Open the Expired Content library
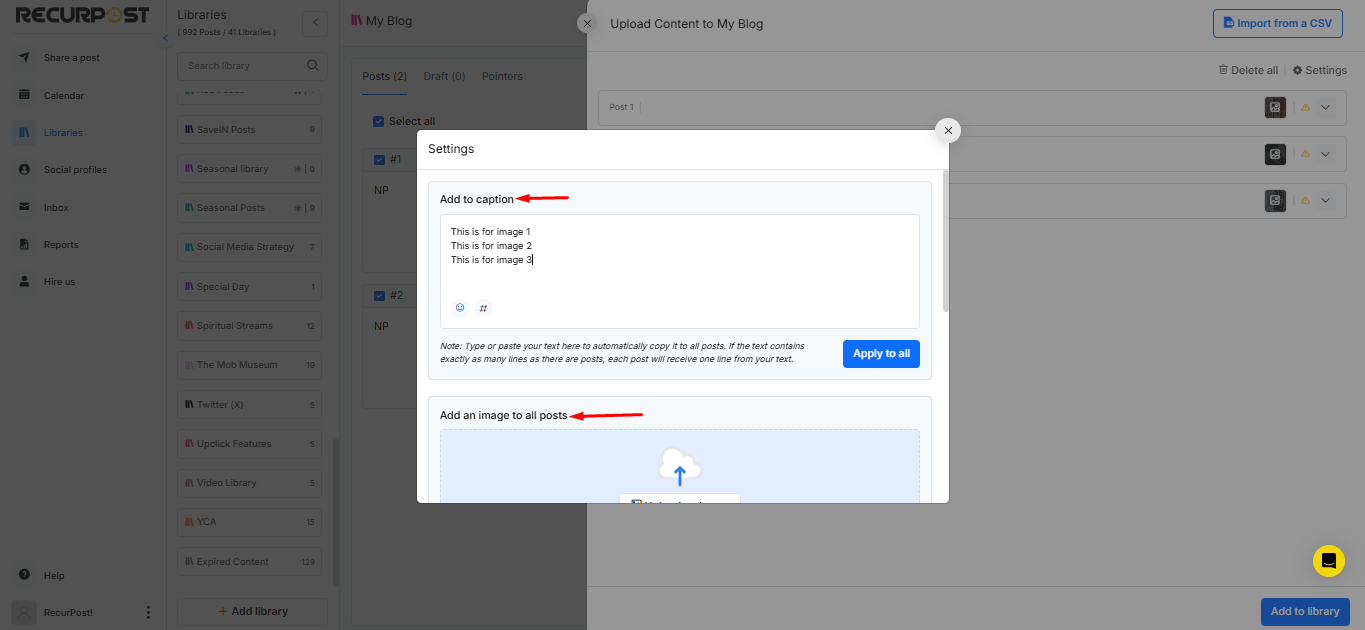Screen dimensions: 1365x630 pyautogui.click(x=250, y=562)
